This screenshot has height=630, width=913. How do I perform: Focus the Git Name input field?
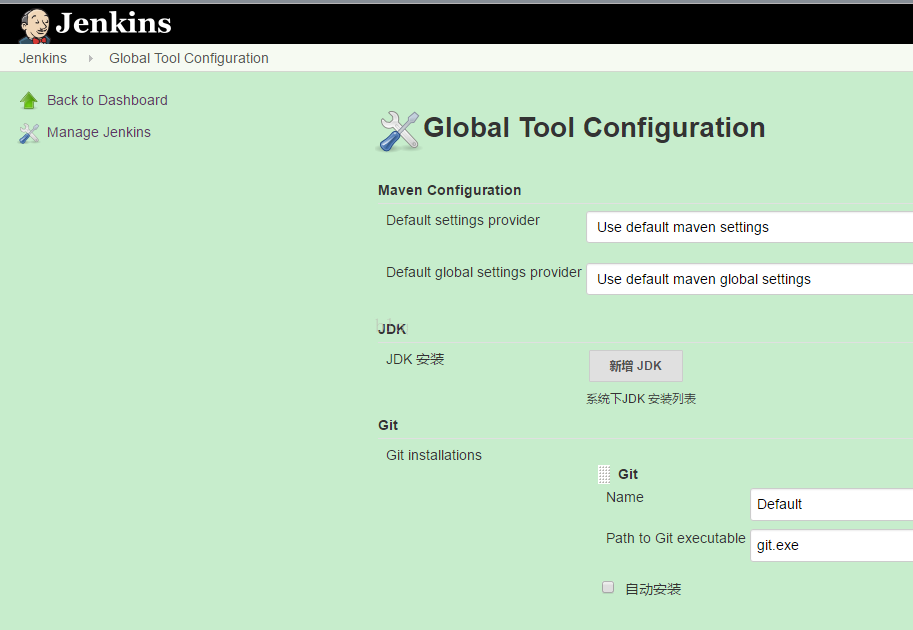pos(831,504)
